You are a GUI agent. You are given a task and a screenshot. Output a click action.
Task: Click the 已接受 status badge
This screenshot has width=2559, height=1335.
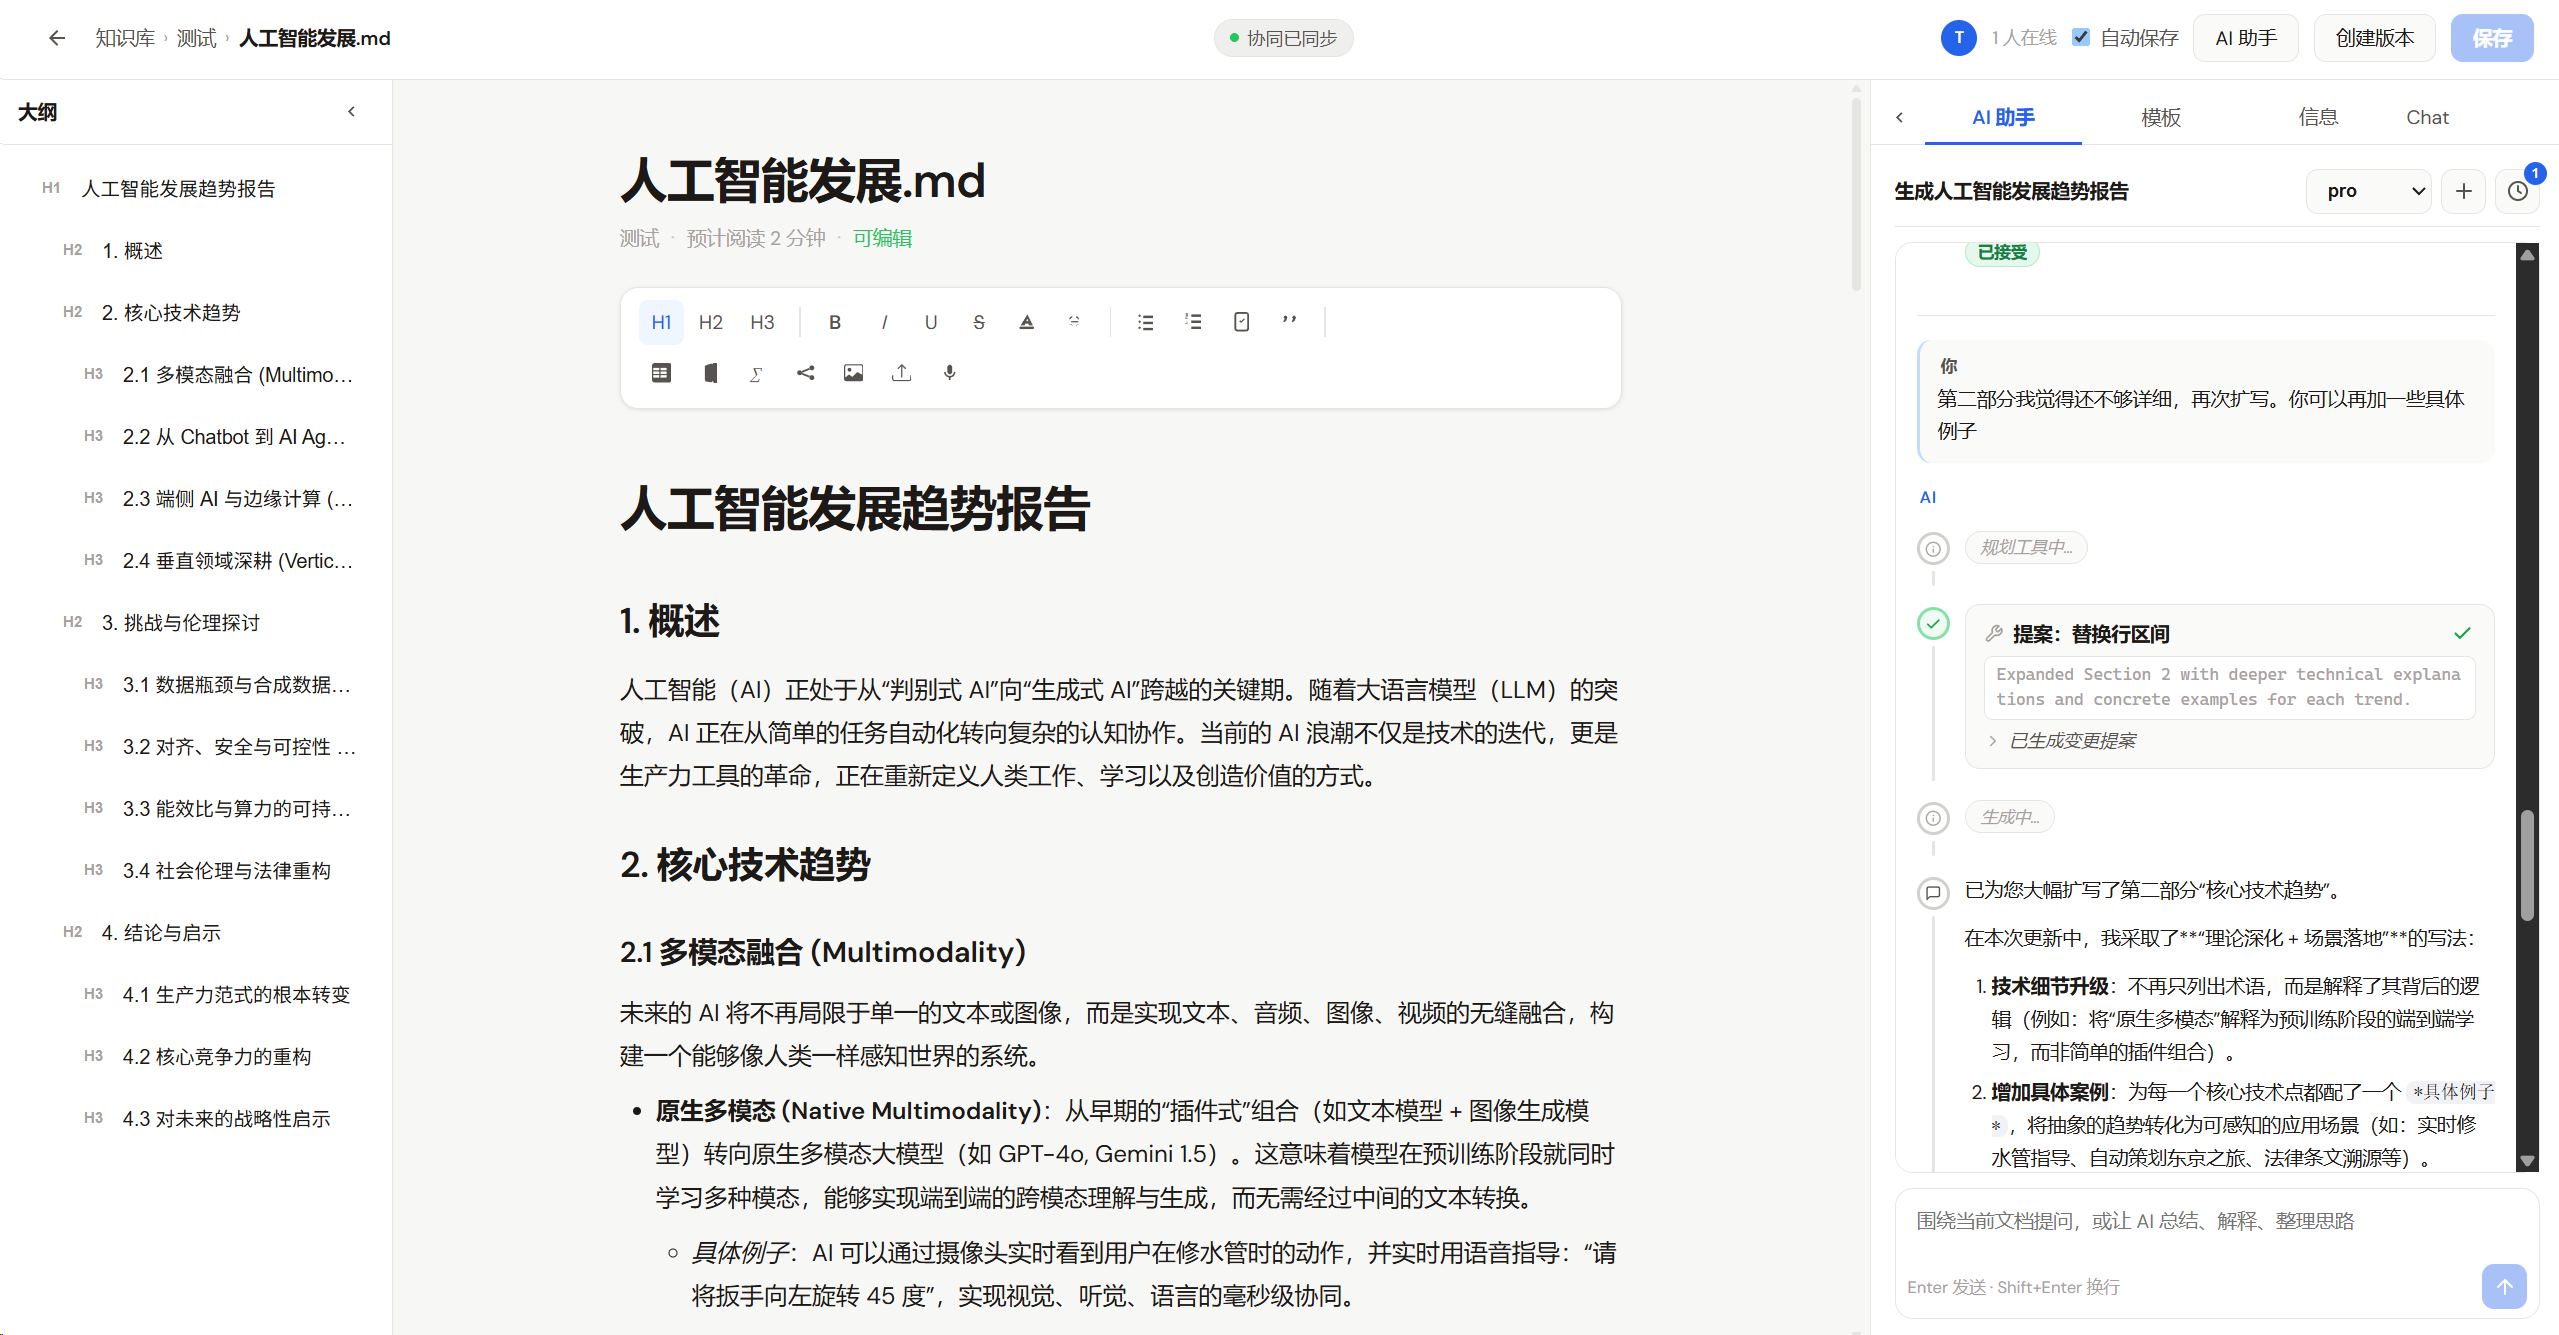point(2002,252)
